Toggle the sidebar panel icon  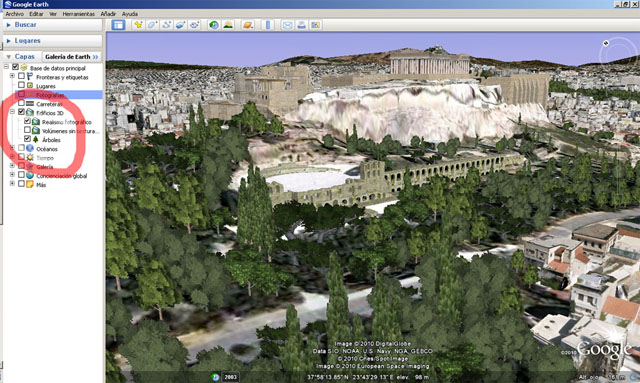click(x=118, y=25)
